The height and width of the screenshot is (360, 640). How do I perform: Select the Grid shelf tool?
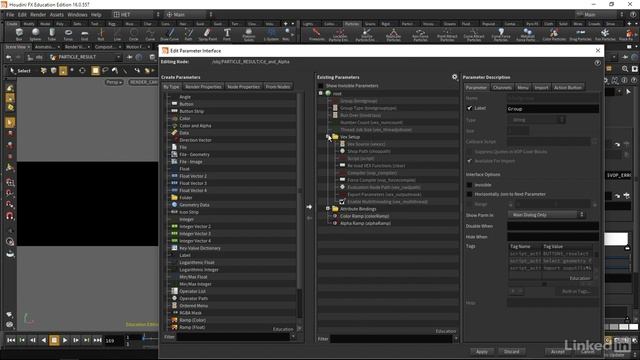coord(84,35)
